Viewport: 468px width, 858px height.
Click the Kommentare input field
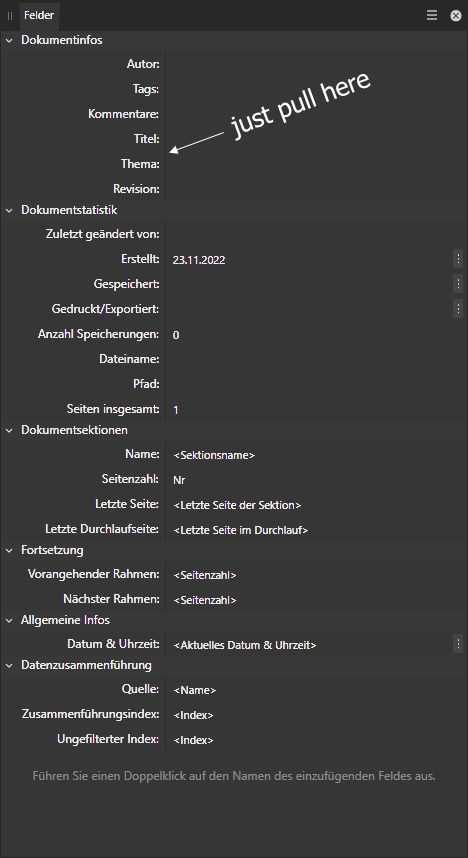point(315,114)
